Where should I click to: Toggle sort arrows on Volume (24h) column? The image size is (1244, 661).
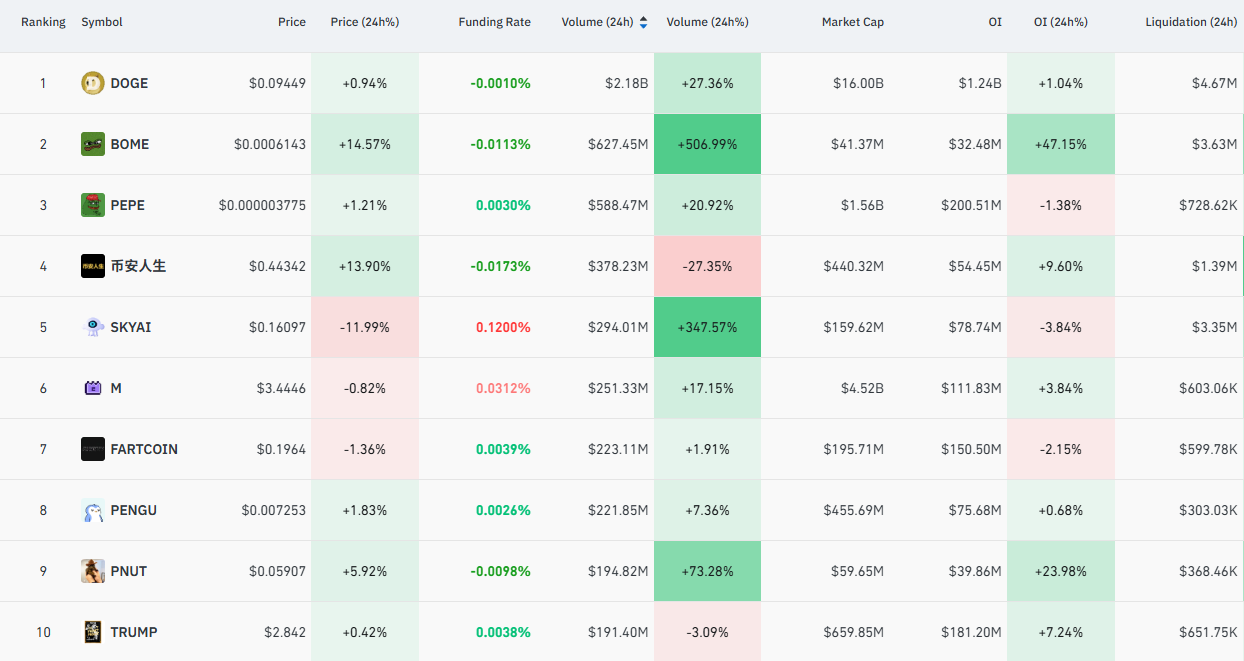pyautogui.click(x=643, y=22)
